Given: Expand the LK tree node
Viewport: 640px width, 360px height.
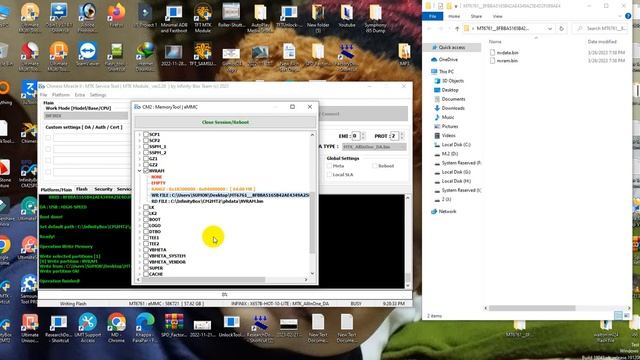Looking at the screenshot, I should [140, 207].
